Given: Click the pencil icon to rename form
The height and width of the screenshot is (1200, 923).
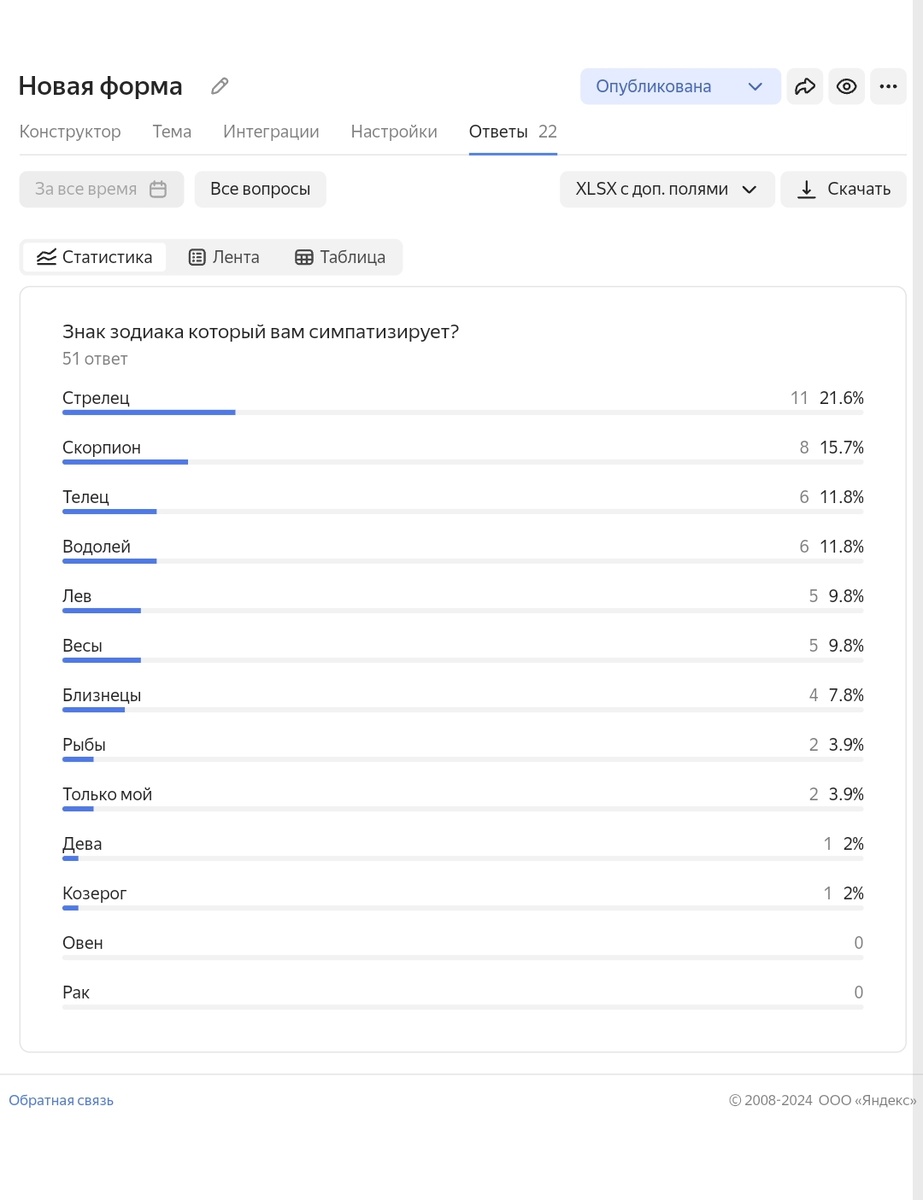Looking at the screenshot, I should pyautogui.click(x=220, y=86).
